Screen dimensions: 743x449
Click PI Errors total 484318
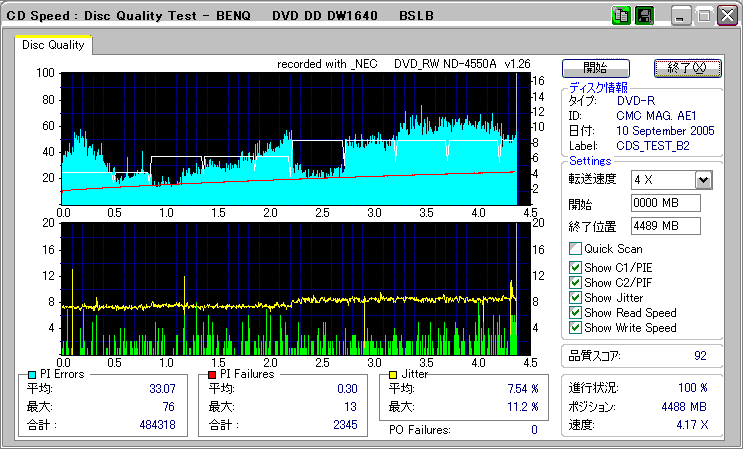[157, 425]
